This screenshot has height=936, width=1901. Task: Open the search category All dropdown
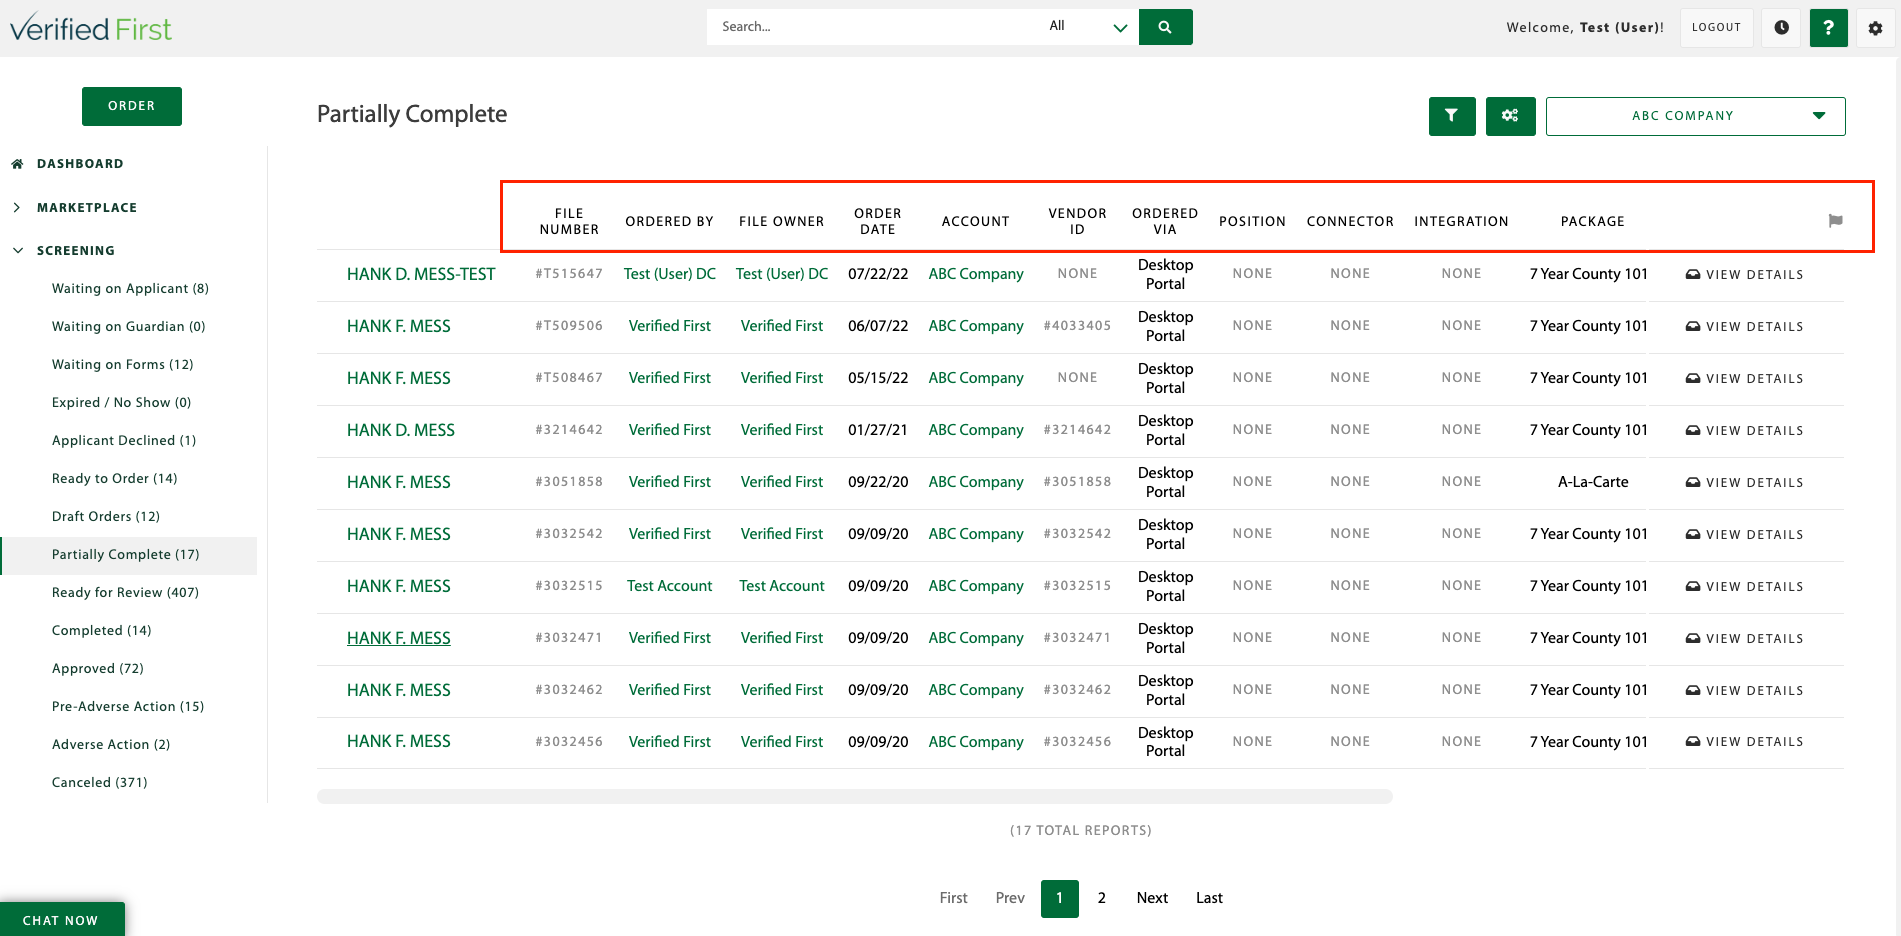coord(1088,27)
